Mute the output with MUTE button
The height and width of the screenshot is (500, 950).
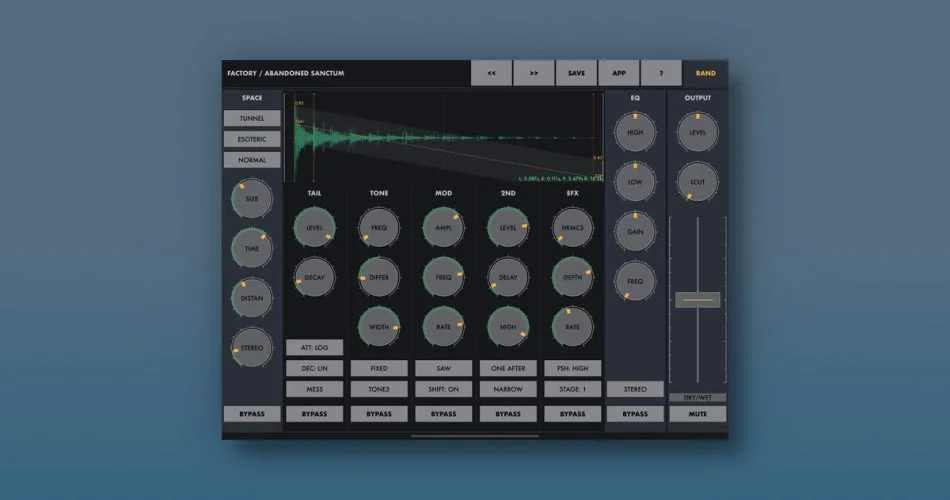(697, 414)
